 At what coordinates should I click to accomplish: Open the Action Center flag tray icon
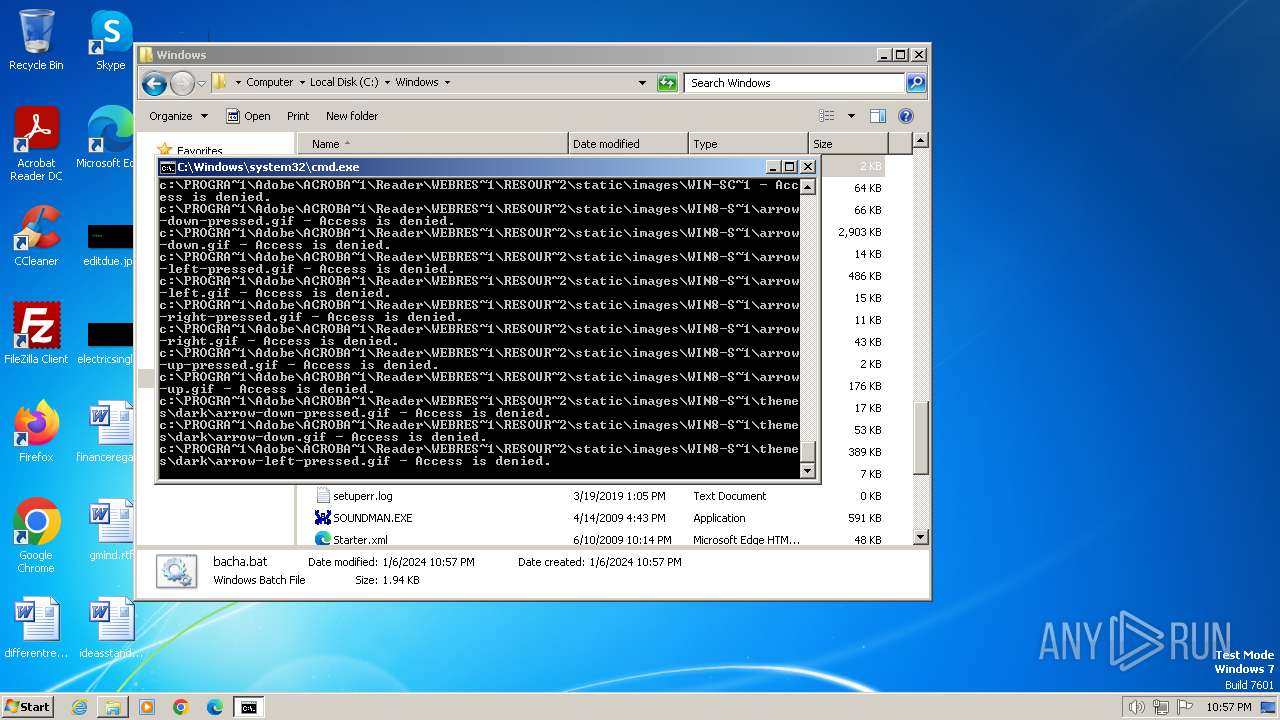coord(1185,707)
